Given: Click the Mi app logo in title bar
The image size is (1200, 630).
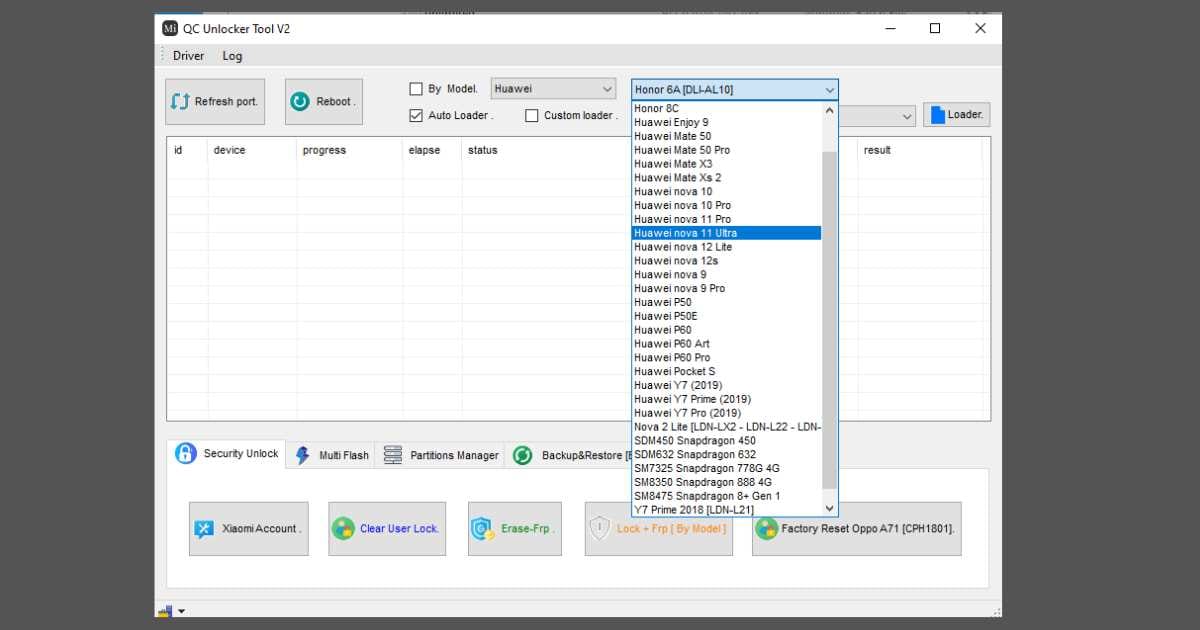Looking at the screenshot, I should pyautogui.click(x=170, y=28).
